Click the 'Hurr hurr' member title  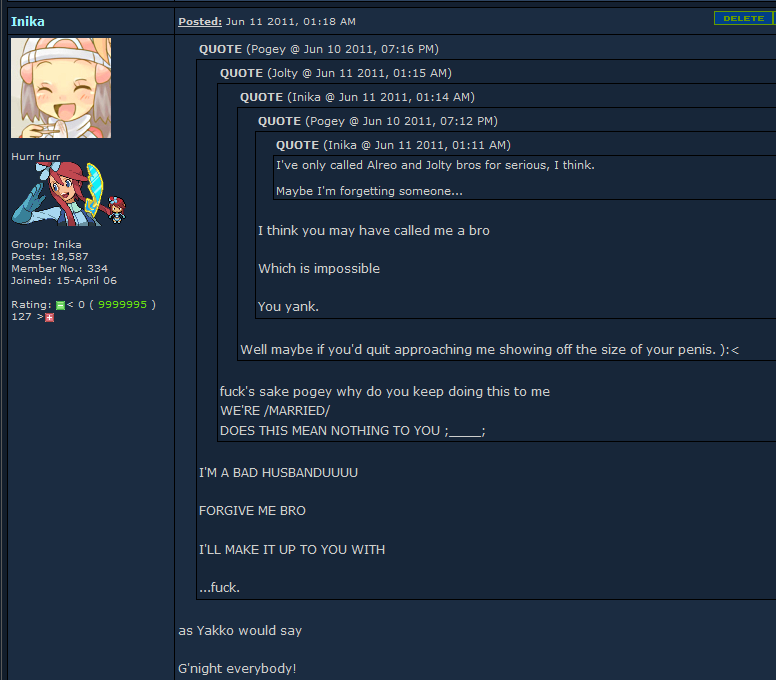pyautogui.click(x=36, y=156)
